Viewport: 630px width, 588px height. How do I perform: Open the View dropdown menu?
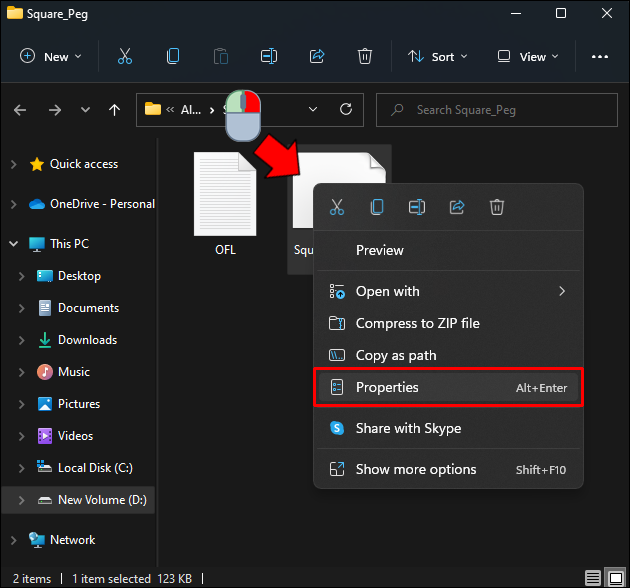point(528,57)
